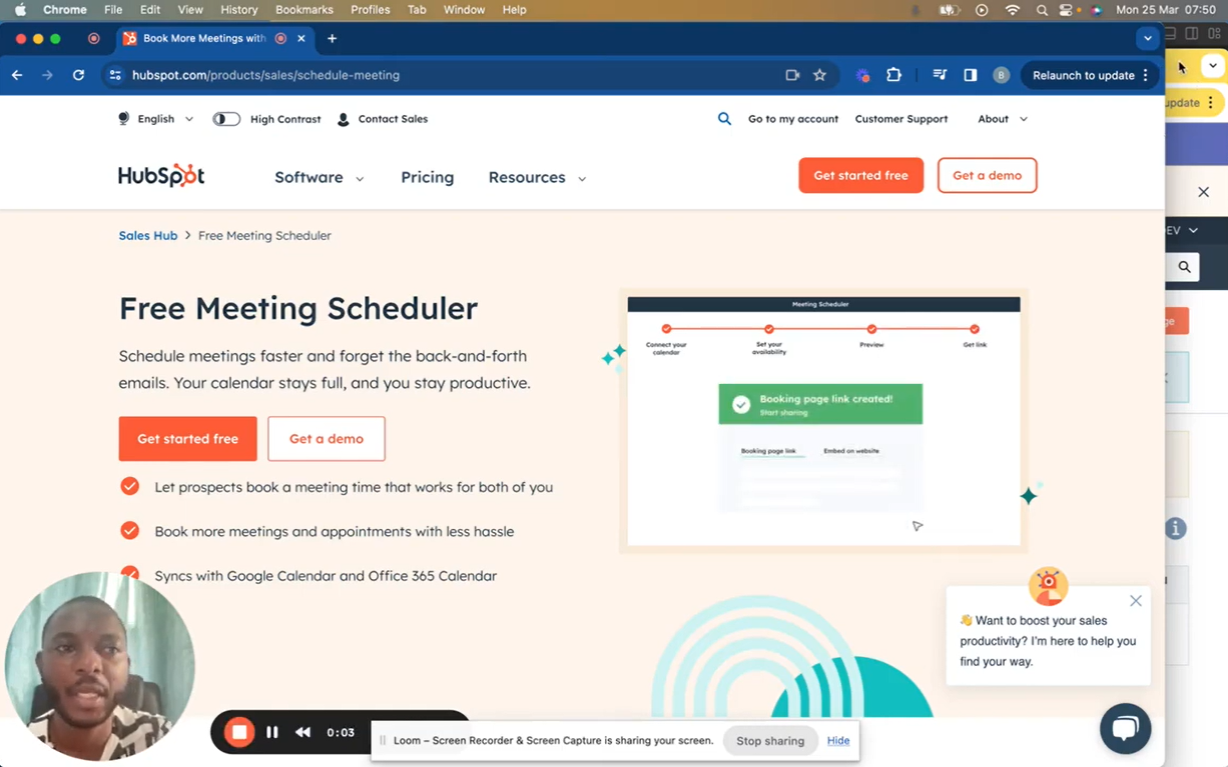Click site info icon in address bar
The image size is (1228, 767).
(115, 75)
